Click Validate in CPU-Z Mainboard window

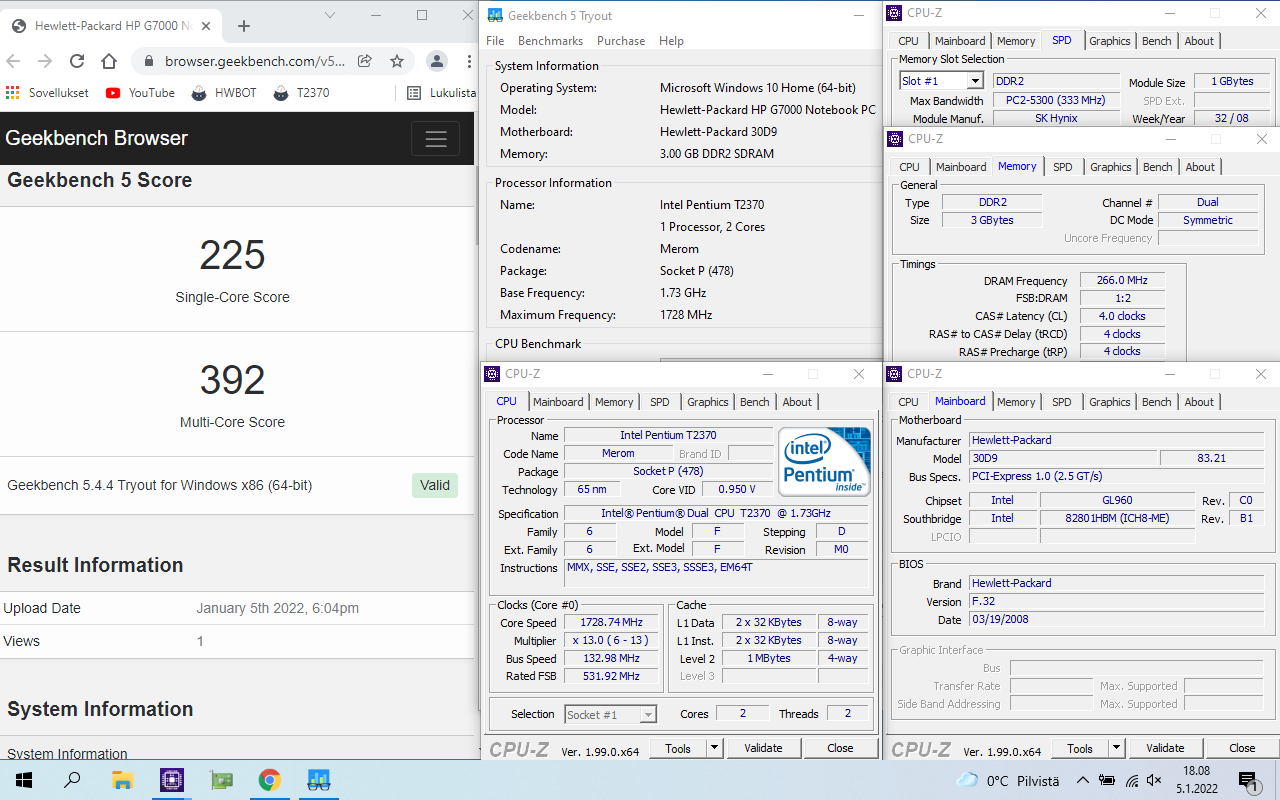(x=1165, y=748)
